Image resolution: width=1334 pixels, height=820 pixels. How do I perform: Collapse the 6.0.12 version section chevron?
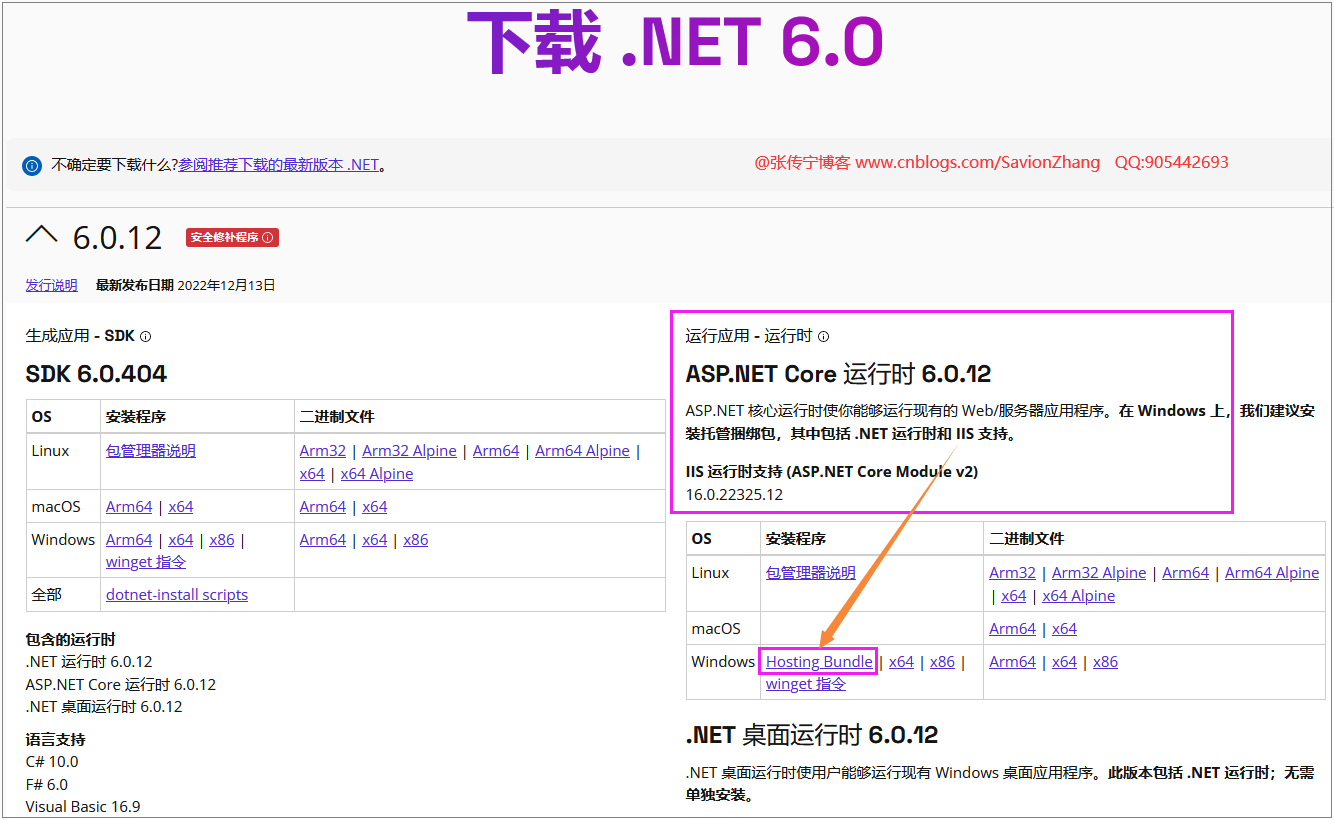[x=42, y=236]
